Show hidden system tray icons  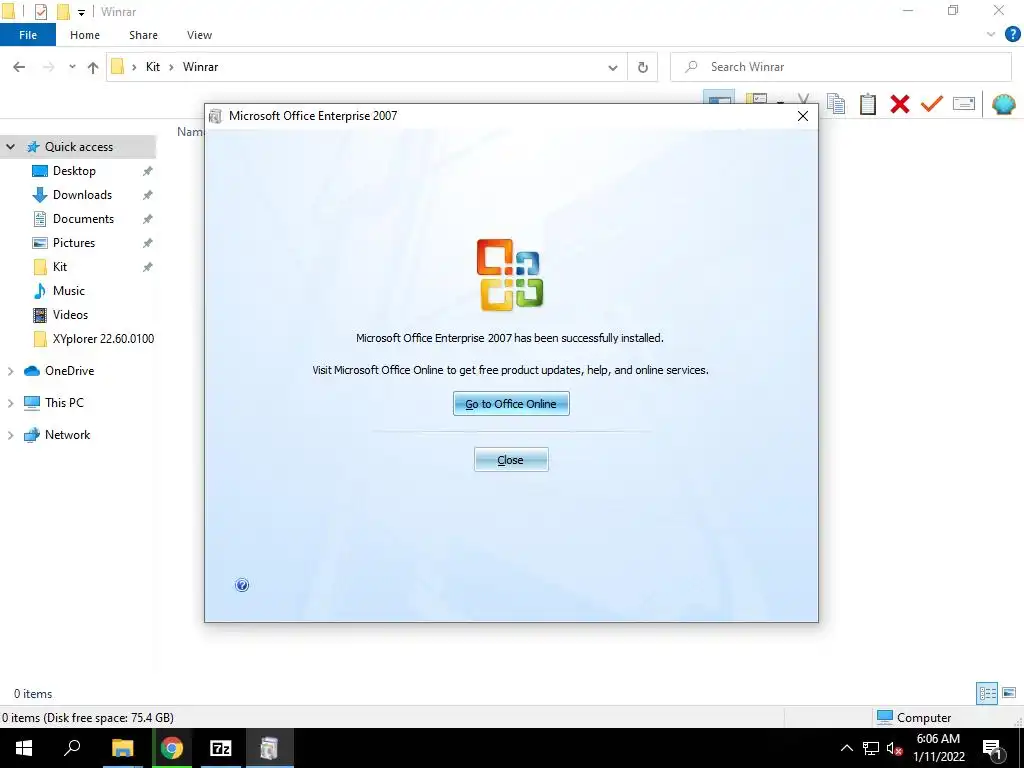[x=846, y=748]
